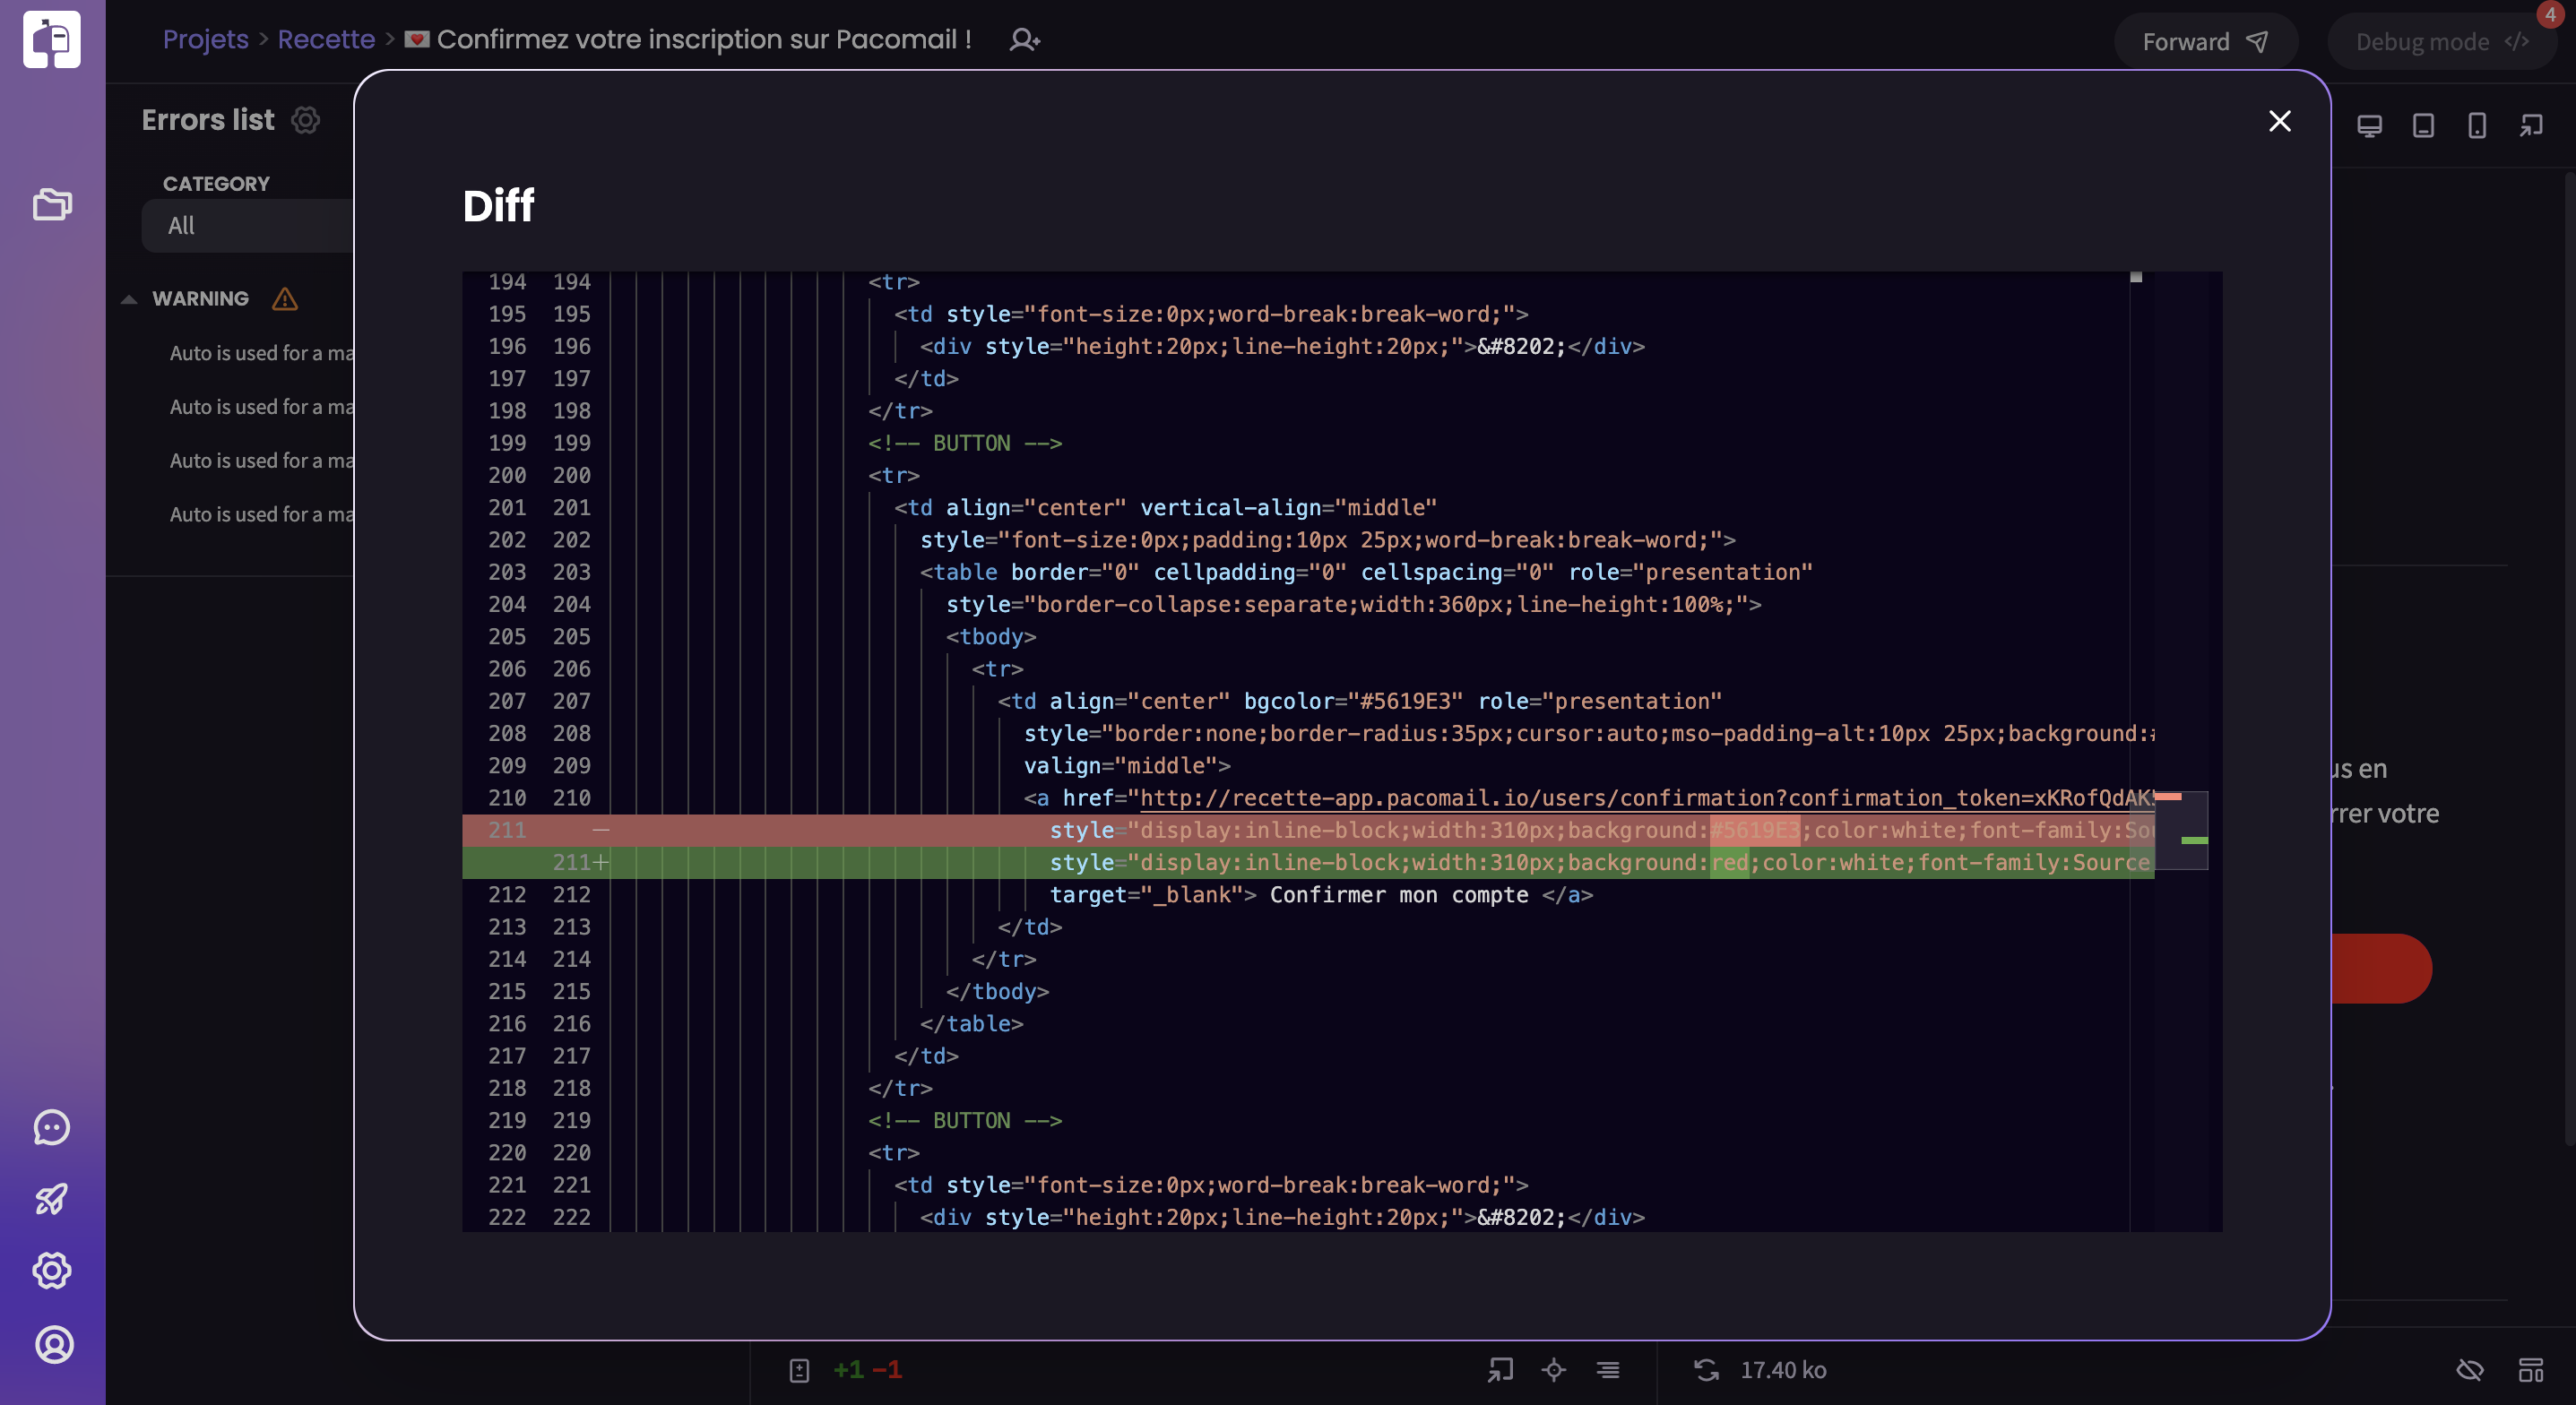Image resolution: width=2576 pixels, height=1405 pixels.
Task: Click the confirmation URL link in line 210
Action: [x=1647, y=797]
